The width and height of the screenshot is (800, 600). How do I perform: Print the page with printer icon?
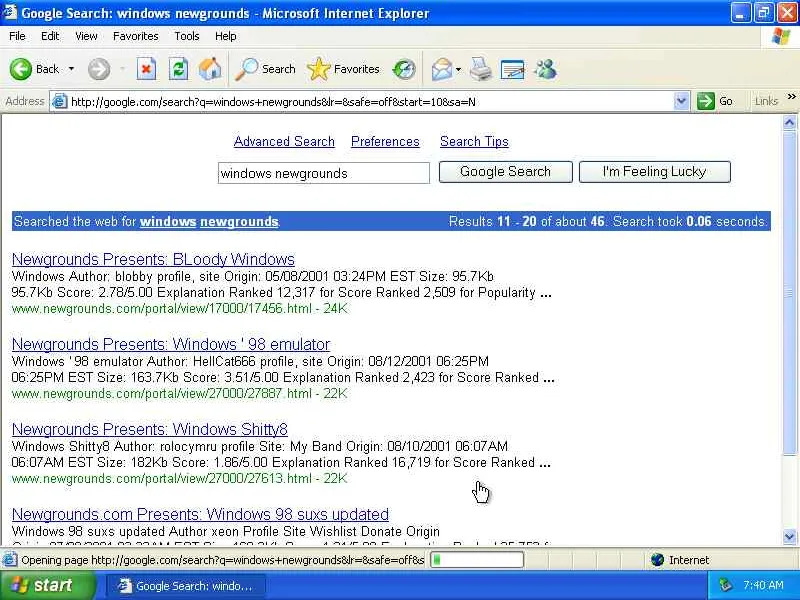pos(481,69)
